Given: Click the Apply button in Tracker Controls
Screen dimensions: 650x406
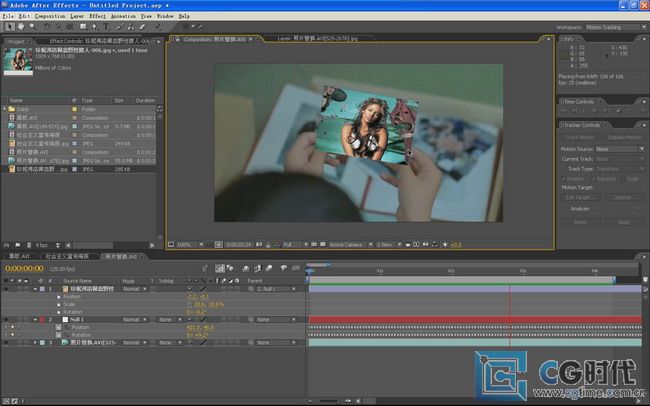Looking at the screenshot, I should (x=624, y=222).
